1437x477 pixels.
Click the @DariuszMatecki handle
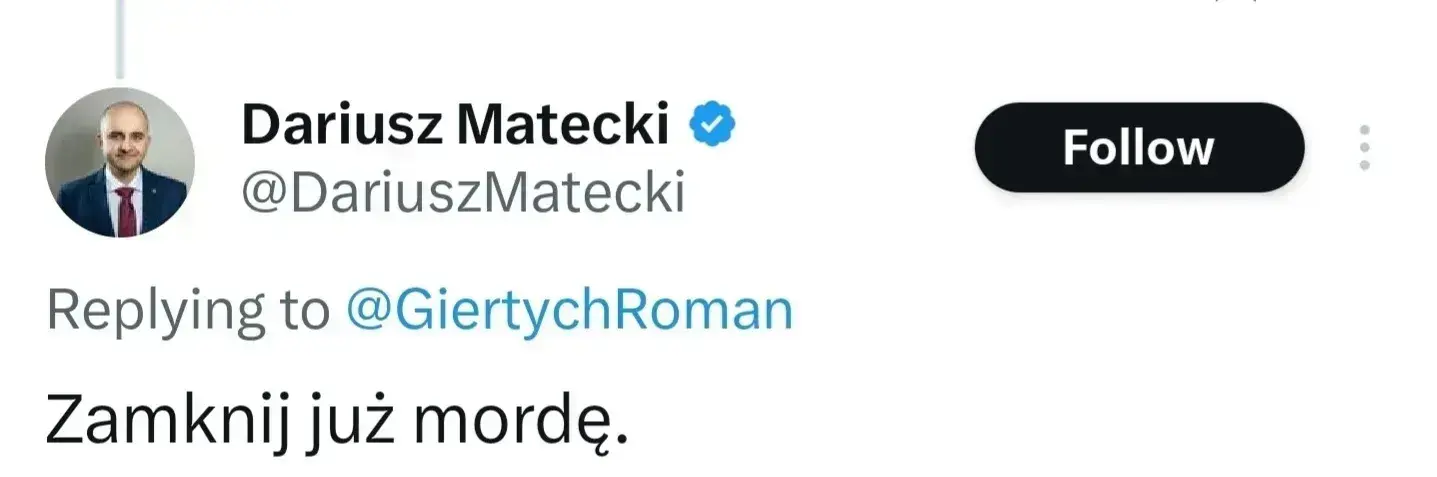tap(463, 191)
